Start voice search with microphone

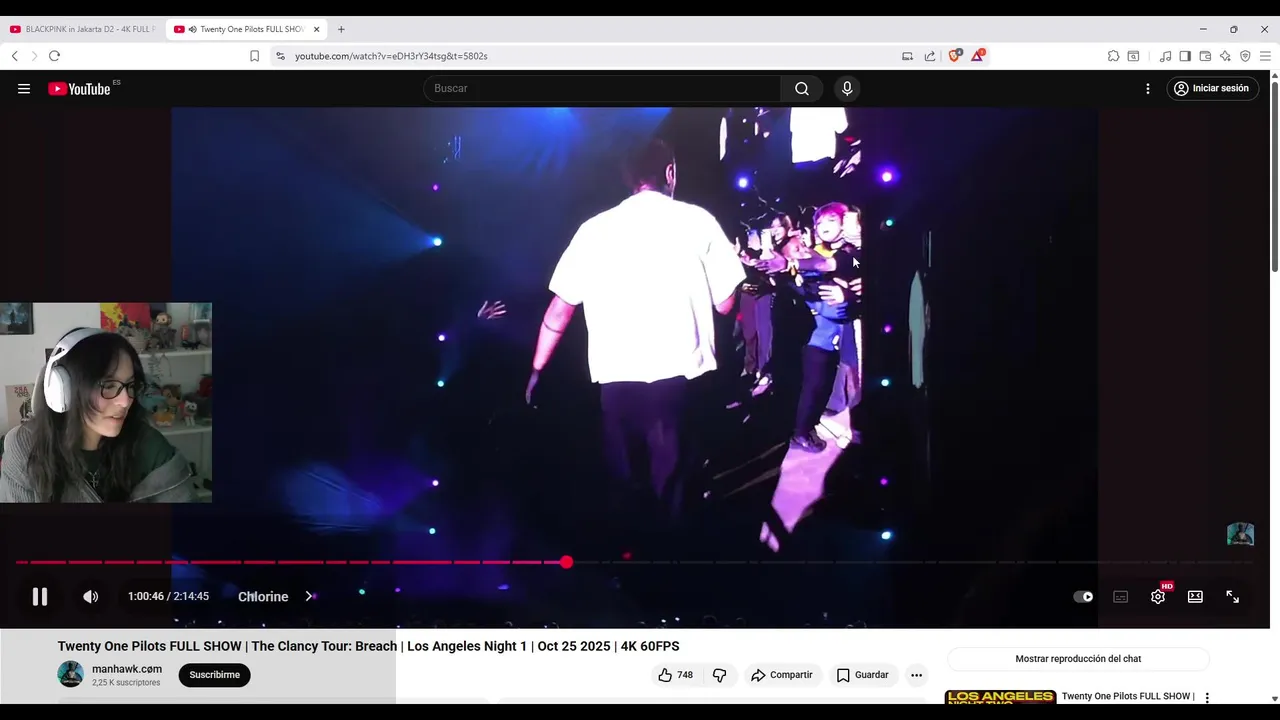point(847,88)
